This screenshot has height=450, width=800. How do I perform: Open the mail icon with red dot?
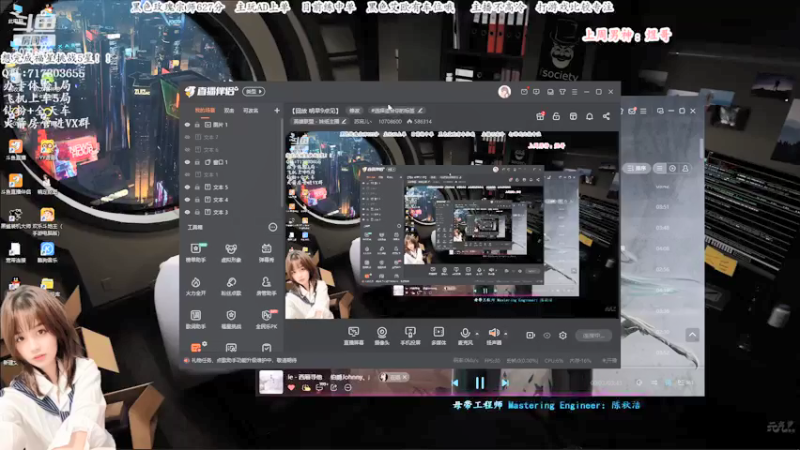(x=524, y=92)
